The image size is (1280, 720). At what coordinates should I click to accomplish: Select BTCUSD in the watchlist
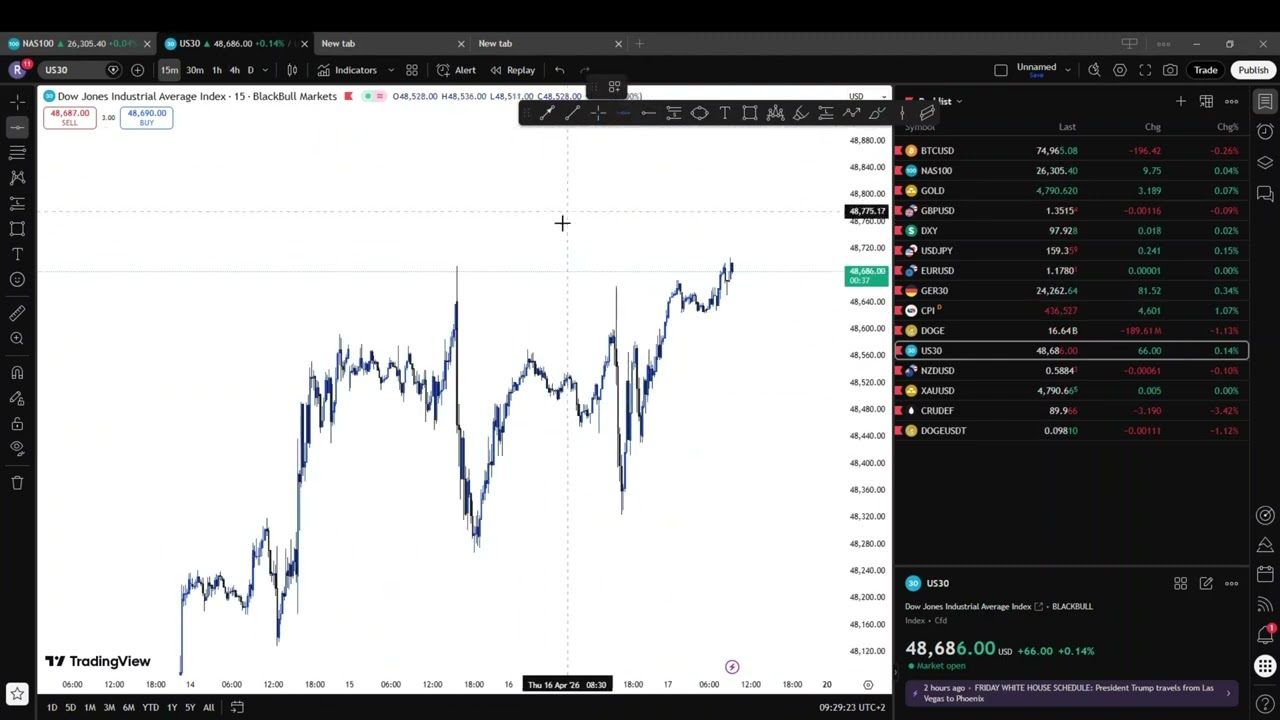[1071, 150]
